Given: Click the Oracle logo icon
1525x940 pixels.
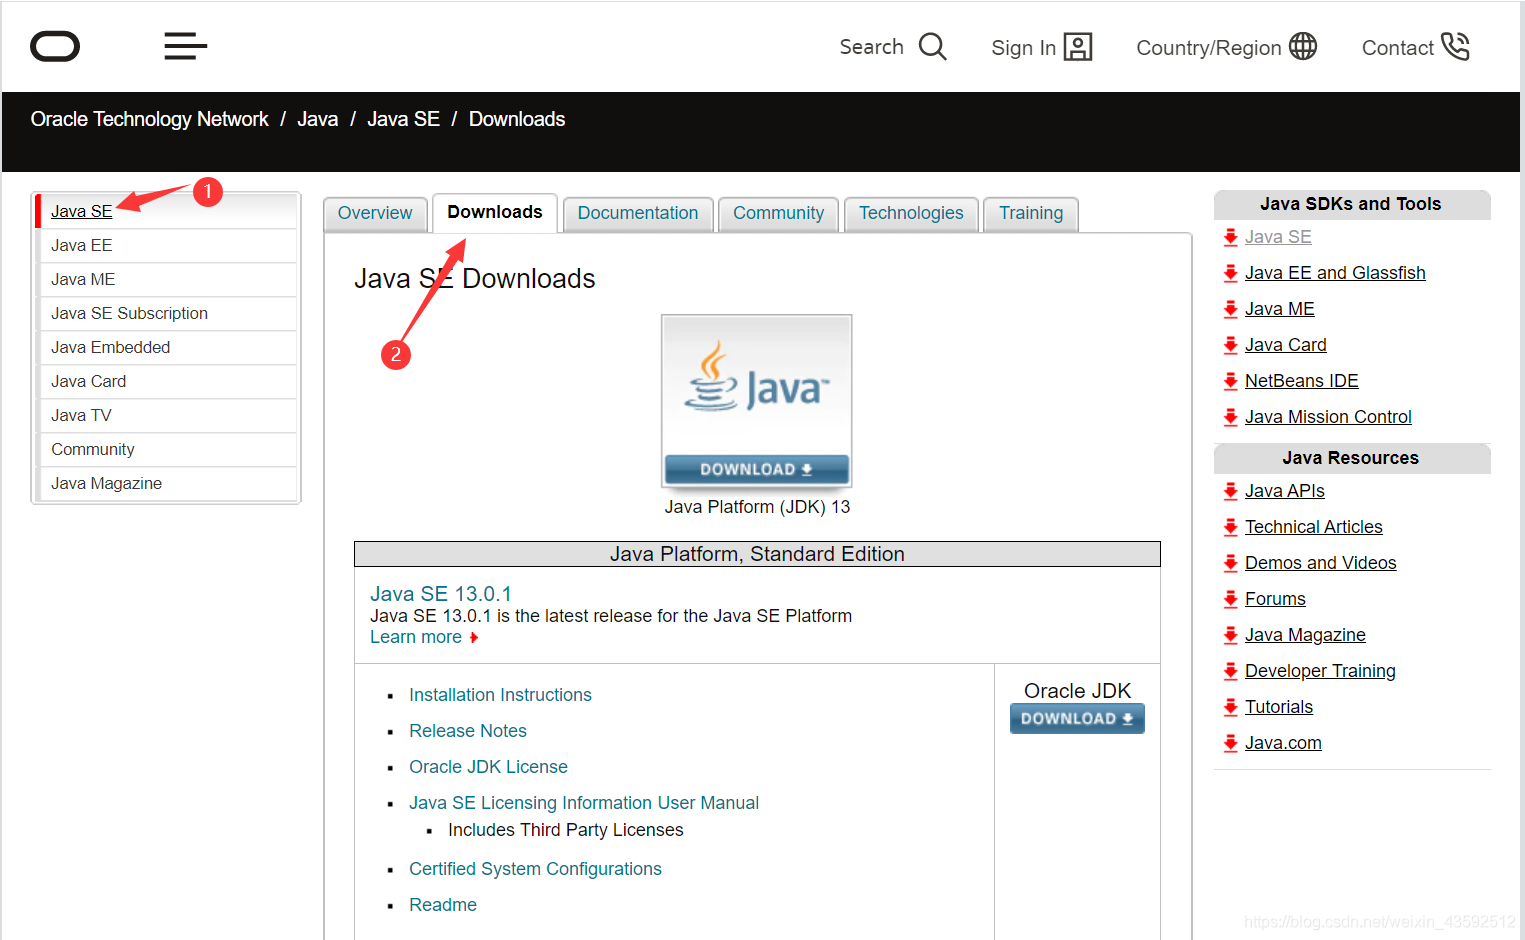Looking at the screenshot, I should 55,46.
